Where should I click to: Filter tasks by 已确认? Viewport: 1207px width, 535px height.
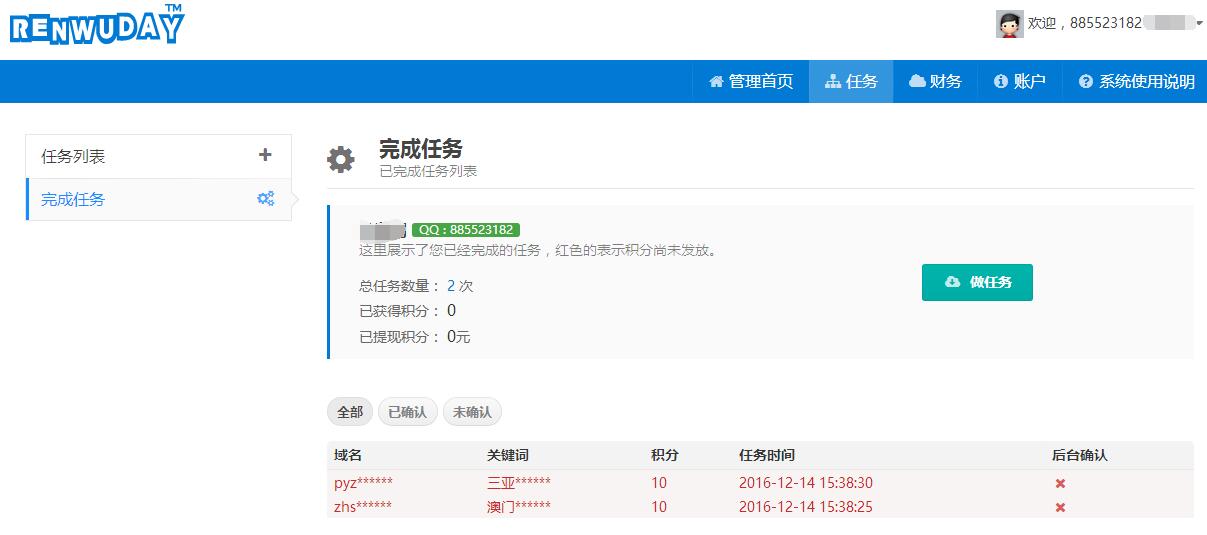[407, 412]
